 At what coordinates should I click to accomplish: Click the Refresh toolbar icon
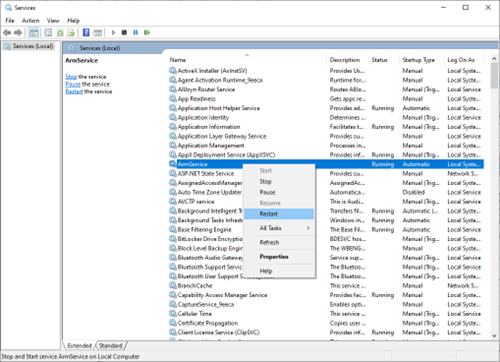pos(60,32)
